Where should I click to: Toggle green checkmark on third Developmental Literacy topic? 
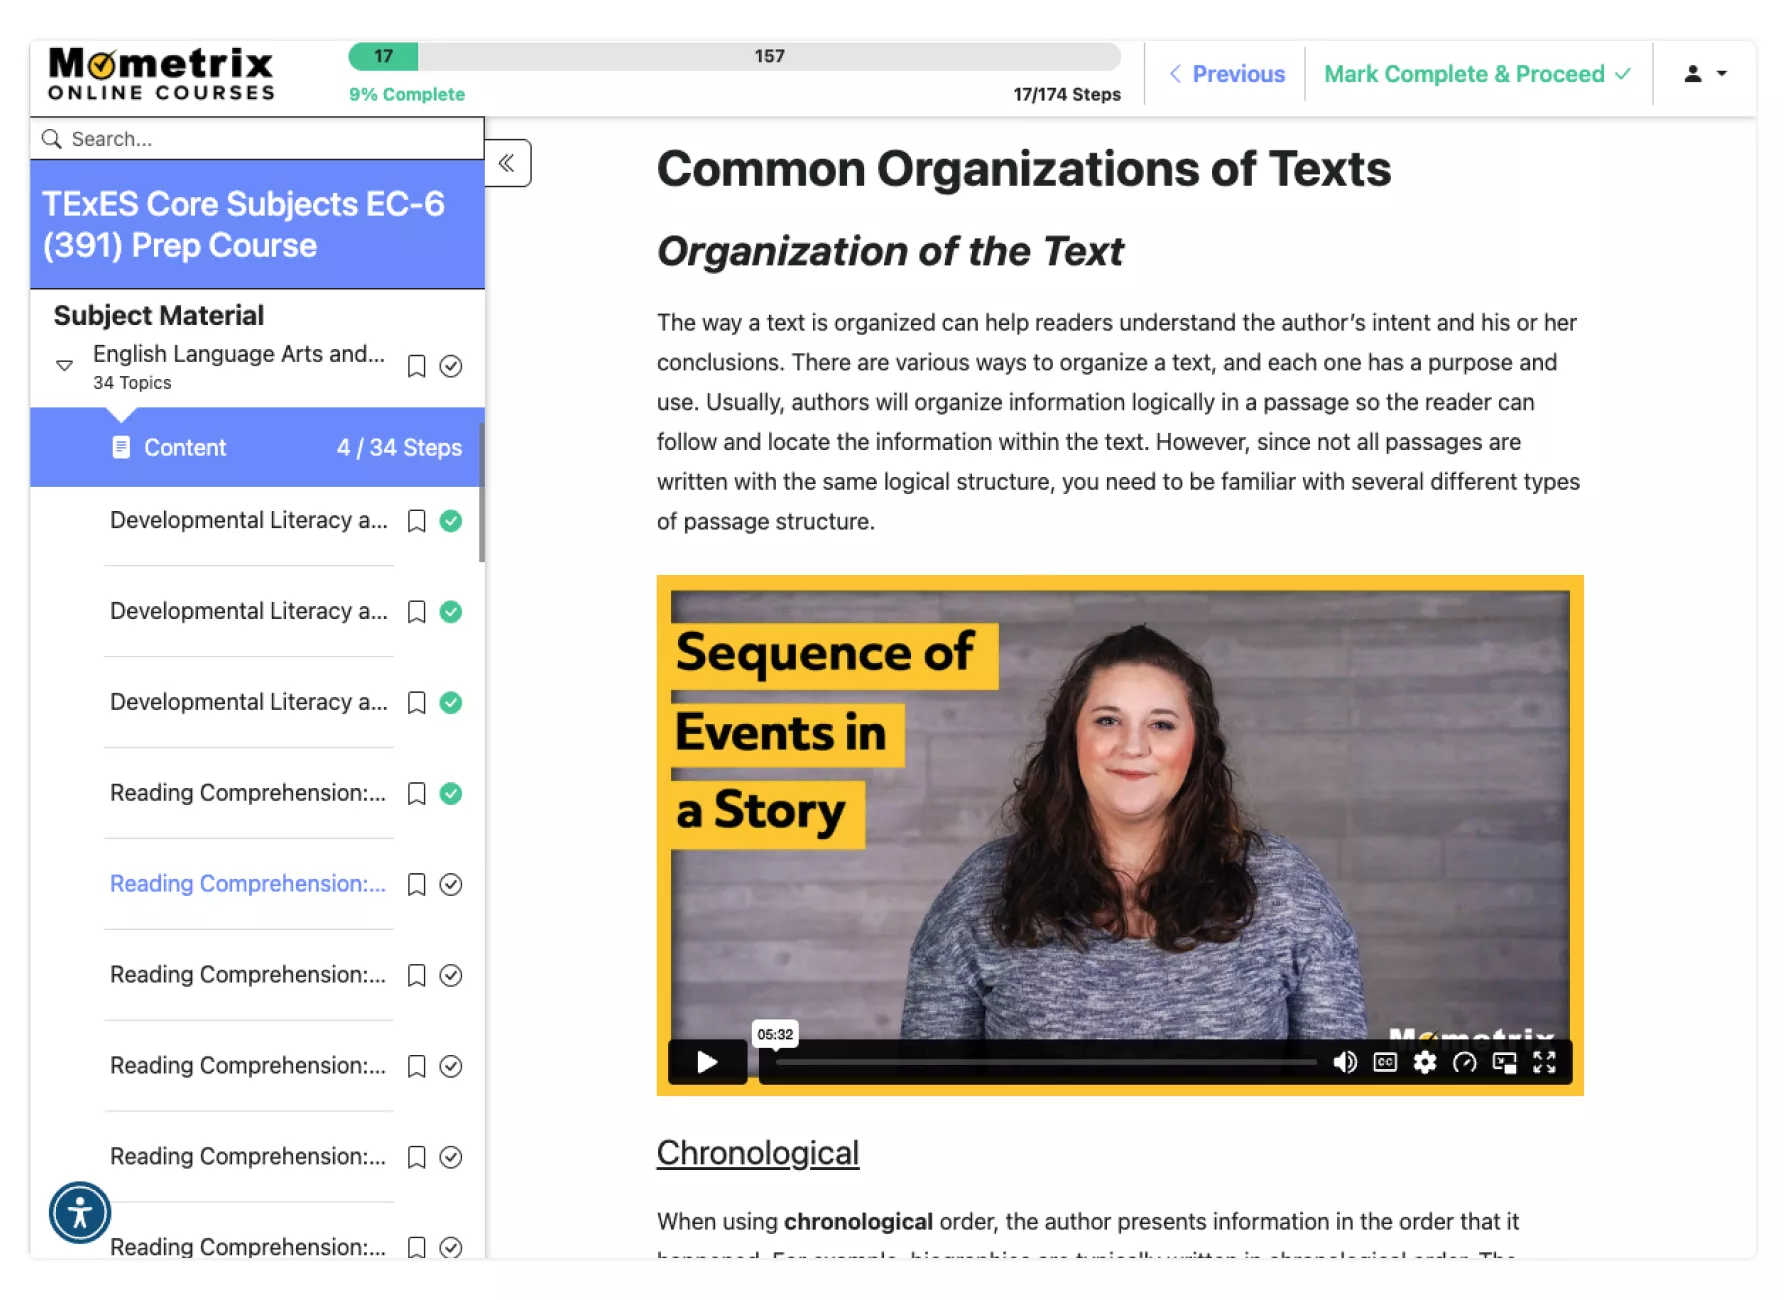451,703
